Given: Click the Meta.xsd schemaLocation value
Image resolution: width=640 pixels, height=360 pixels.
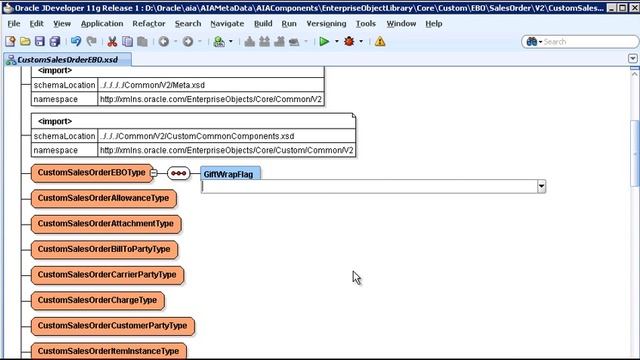Looking at the screenshot, I should (153, 85).
